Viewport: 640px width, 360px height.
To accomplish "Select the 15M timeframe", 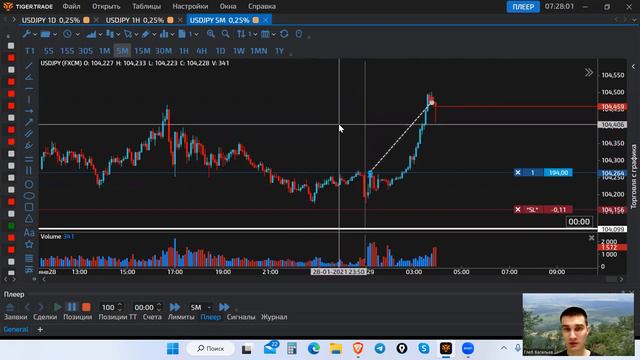I will click(x=142, y=51).
